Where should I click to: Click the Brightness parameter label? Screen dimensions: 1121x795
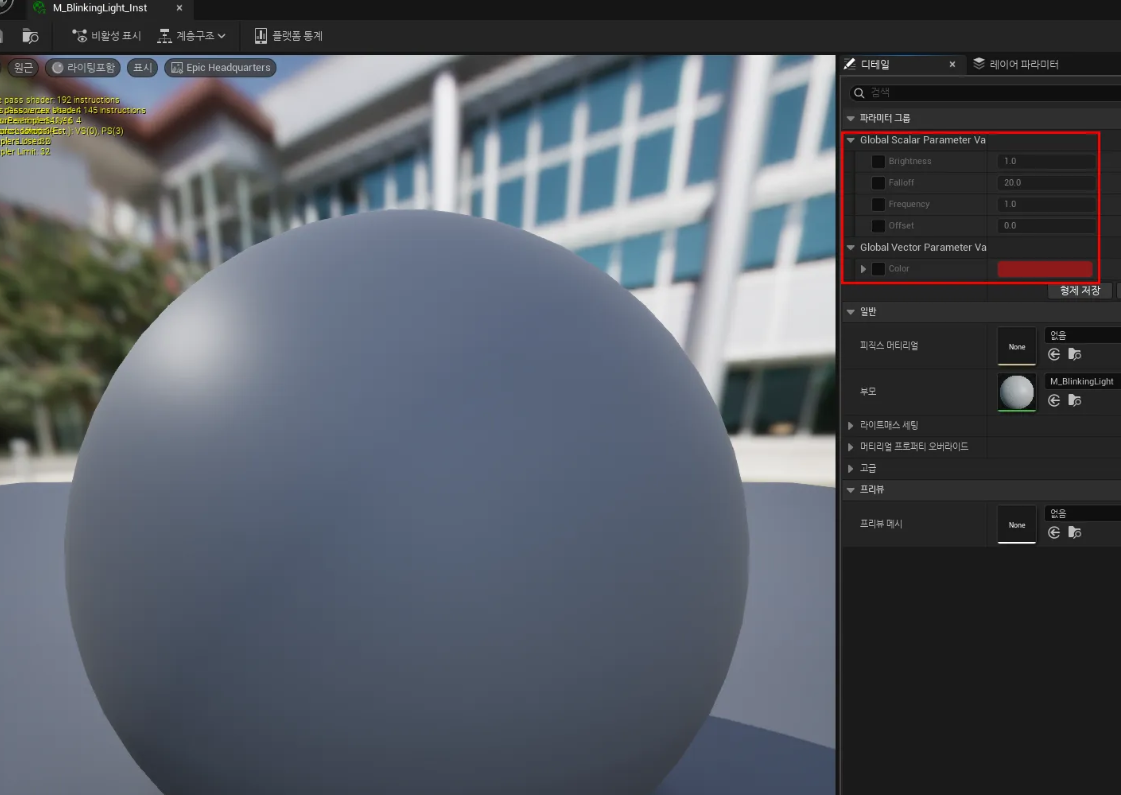click(x=909, y=162)
